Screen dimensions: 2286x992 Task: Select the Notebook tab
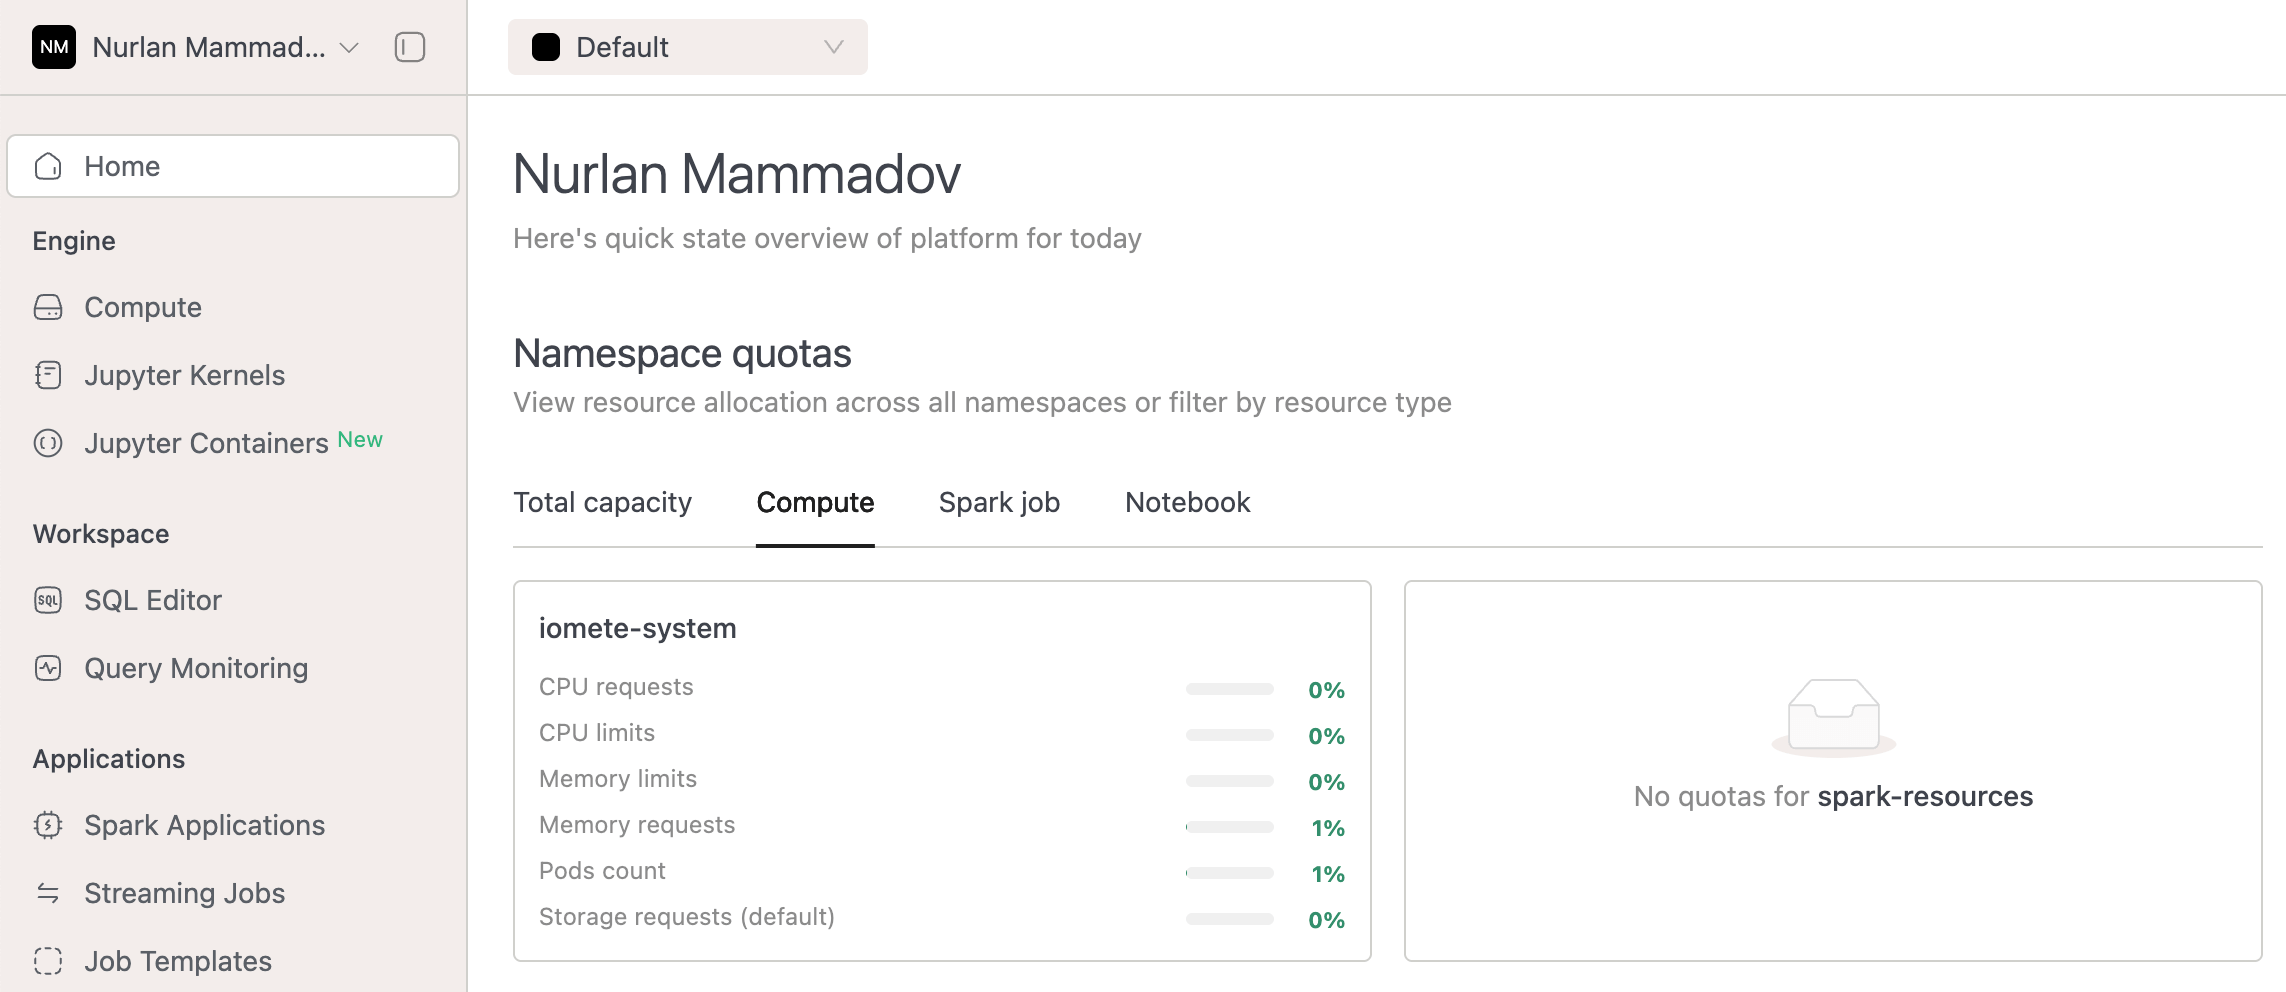pos(1187,502)
